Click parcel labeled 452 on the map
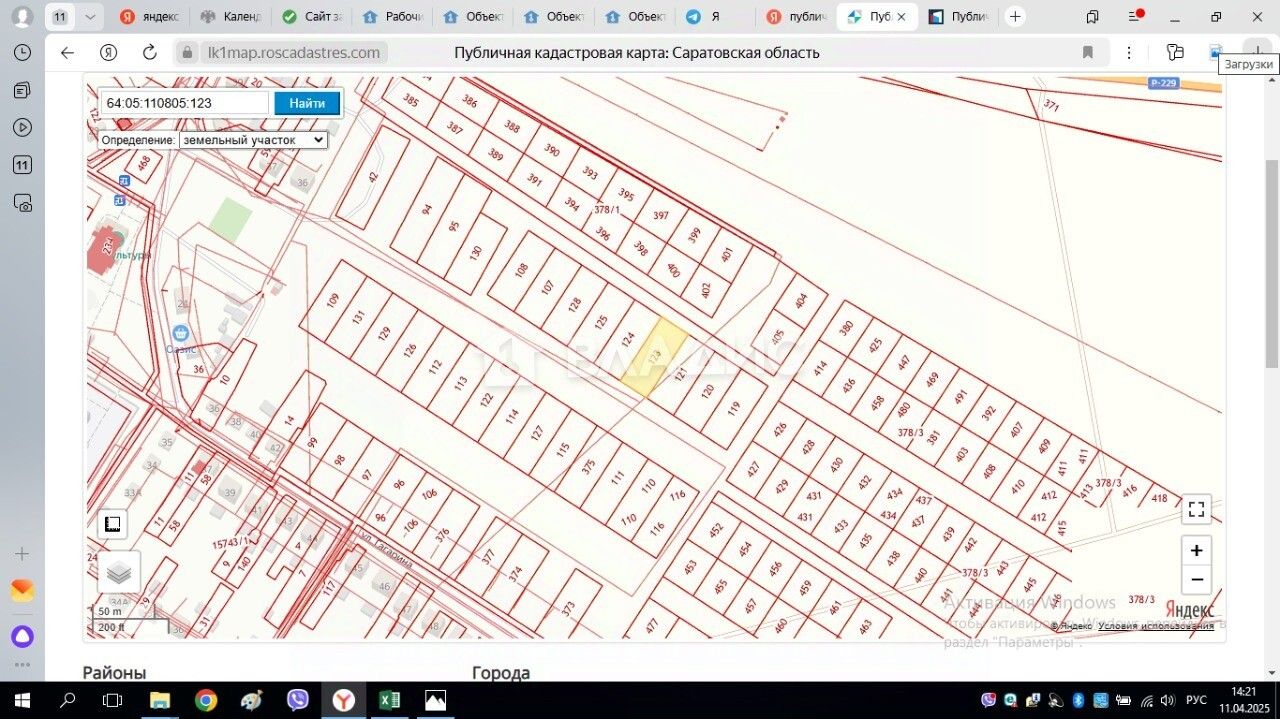The image size is (1280, 719). click(x=716, y=529)
